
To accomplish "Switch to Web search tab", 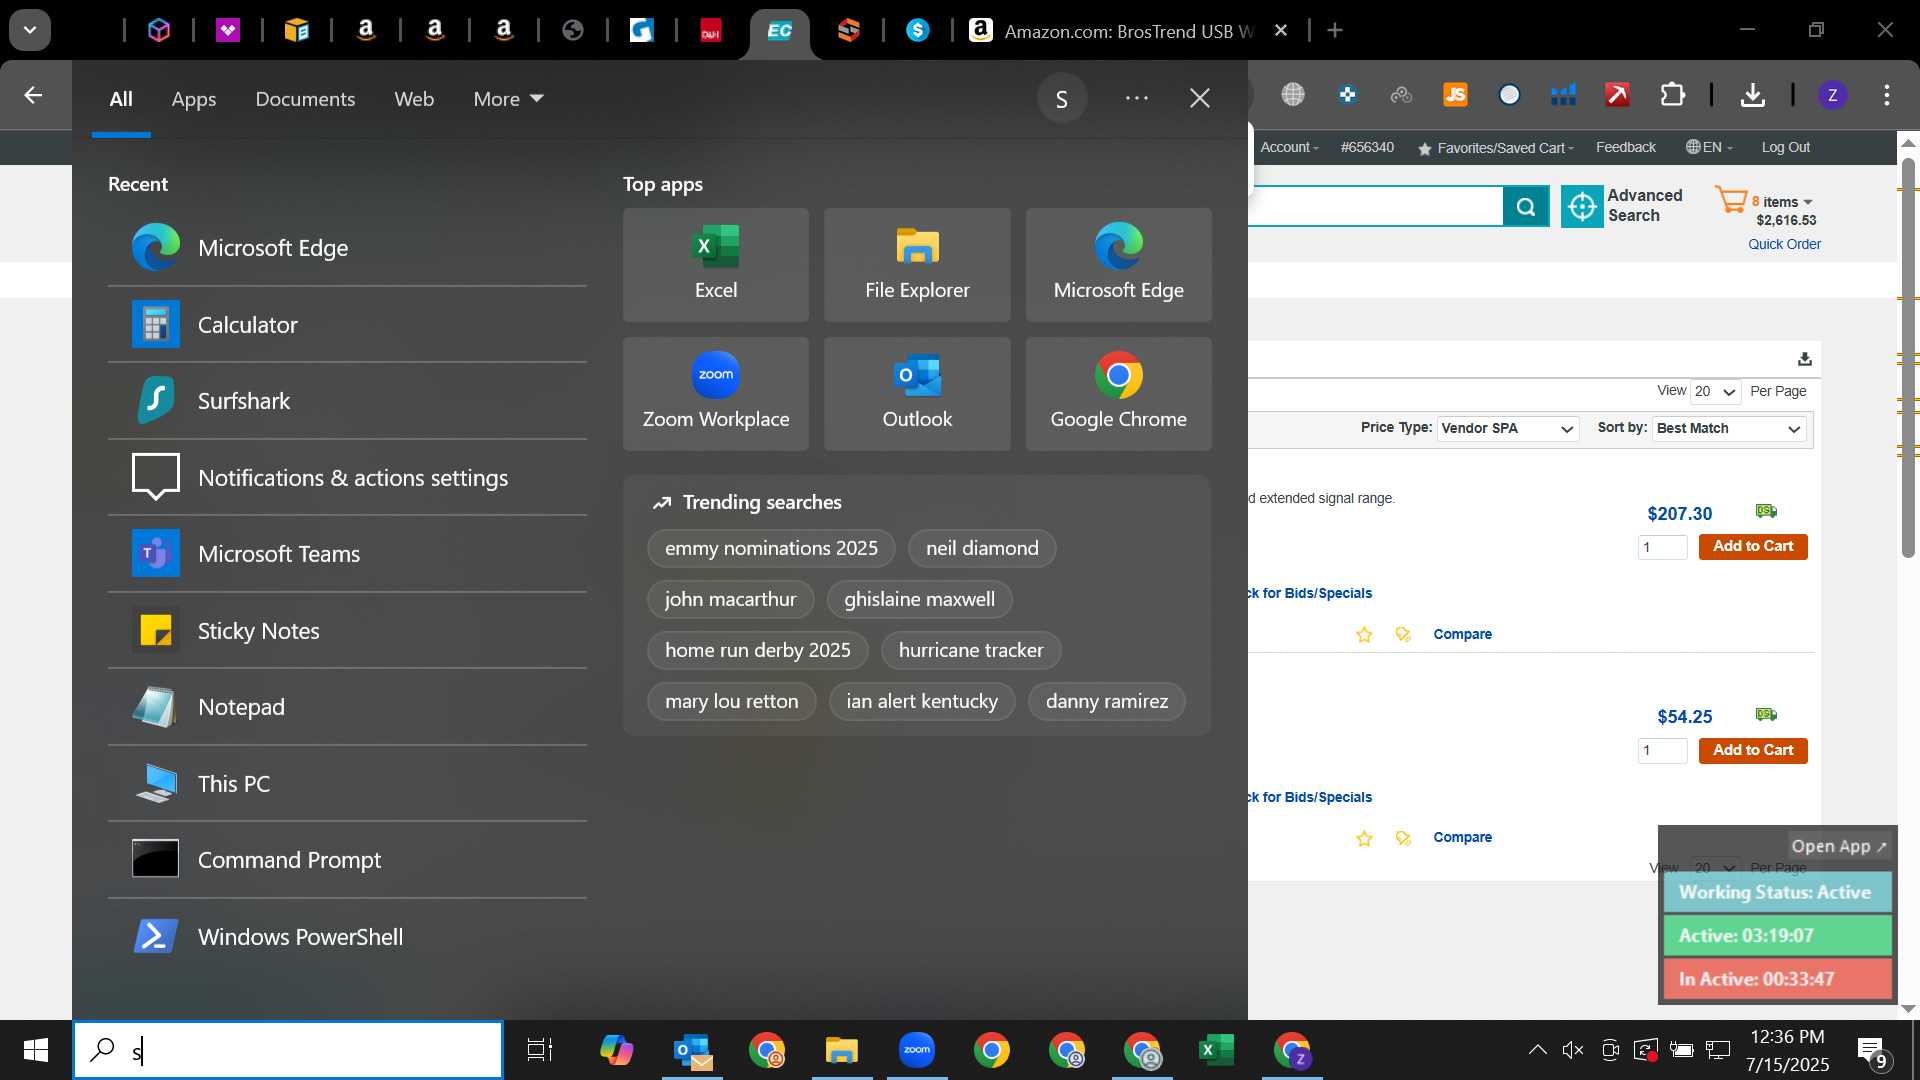I will point(414,99).
